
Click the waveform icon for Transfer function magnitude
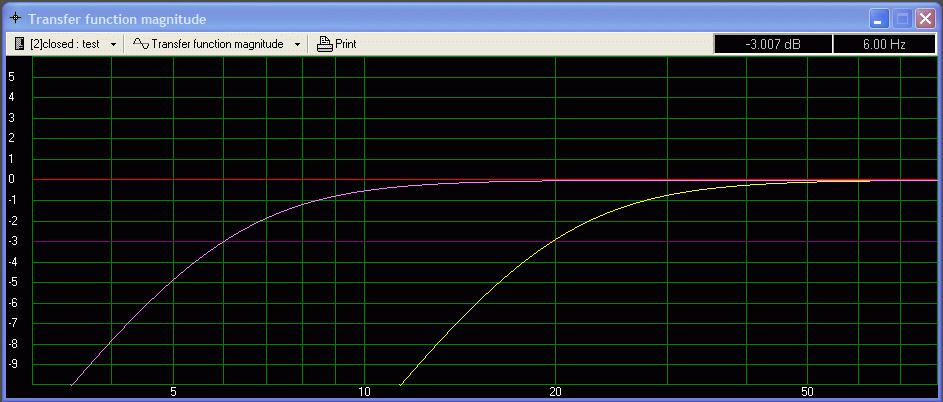tap(140, 43)
